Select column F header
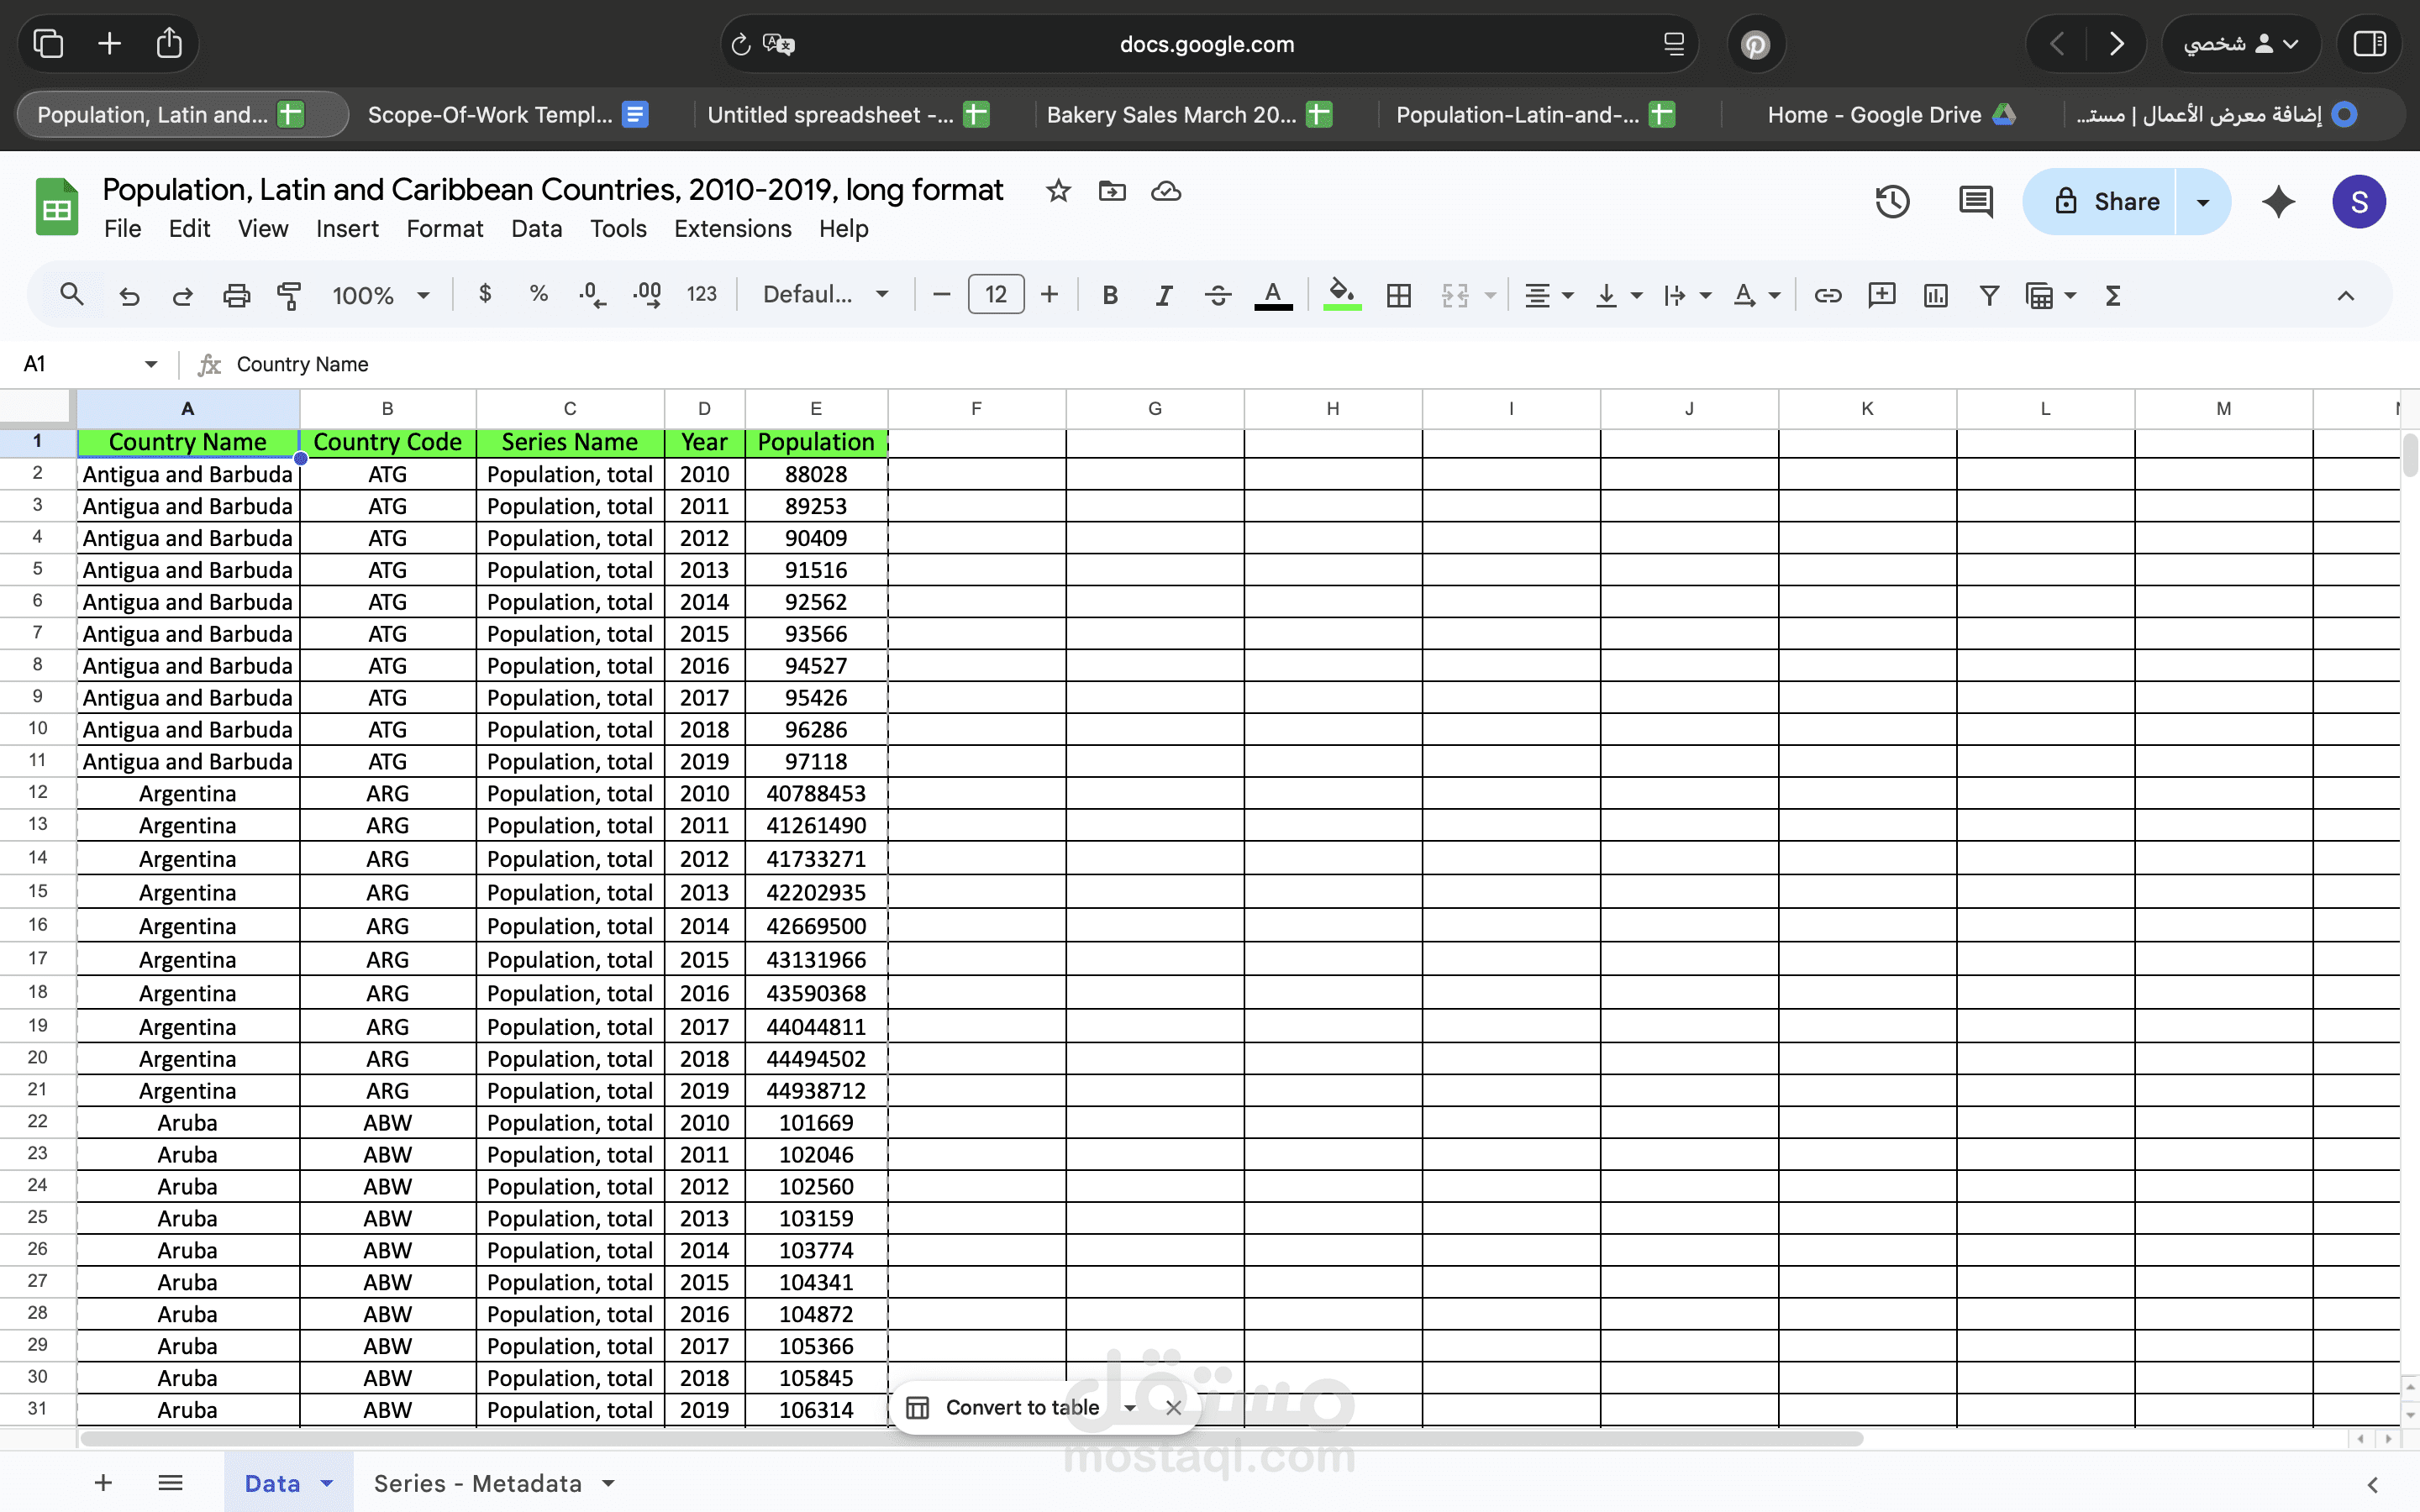This screenshot has height=1512, width=2420. [x=976, y=408]
